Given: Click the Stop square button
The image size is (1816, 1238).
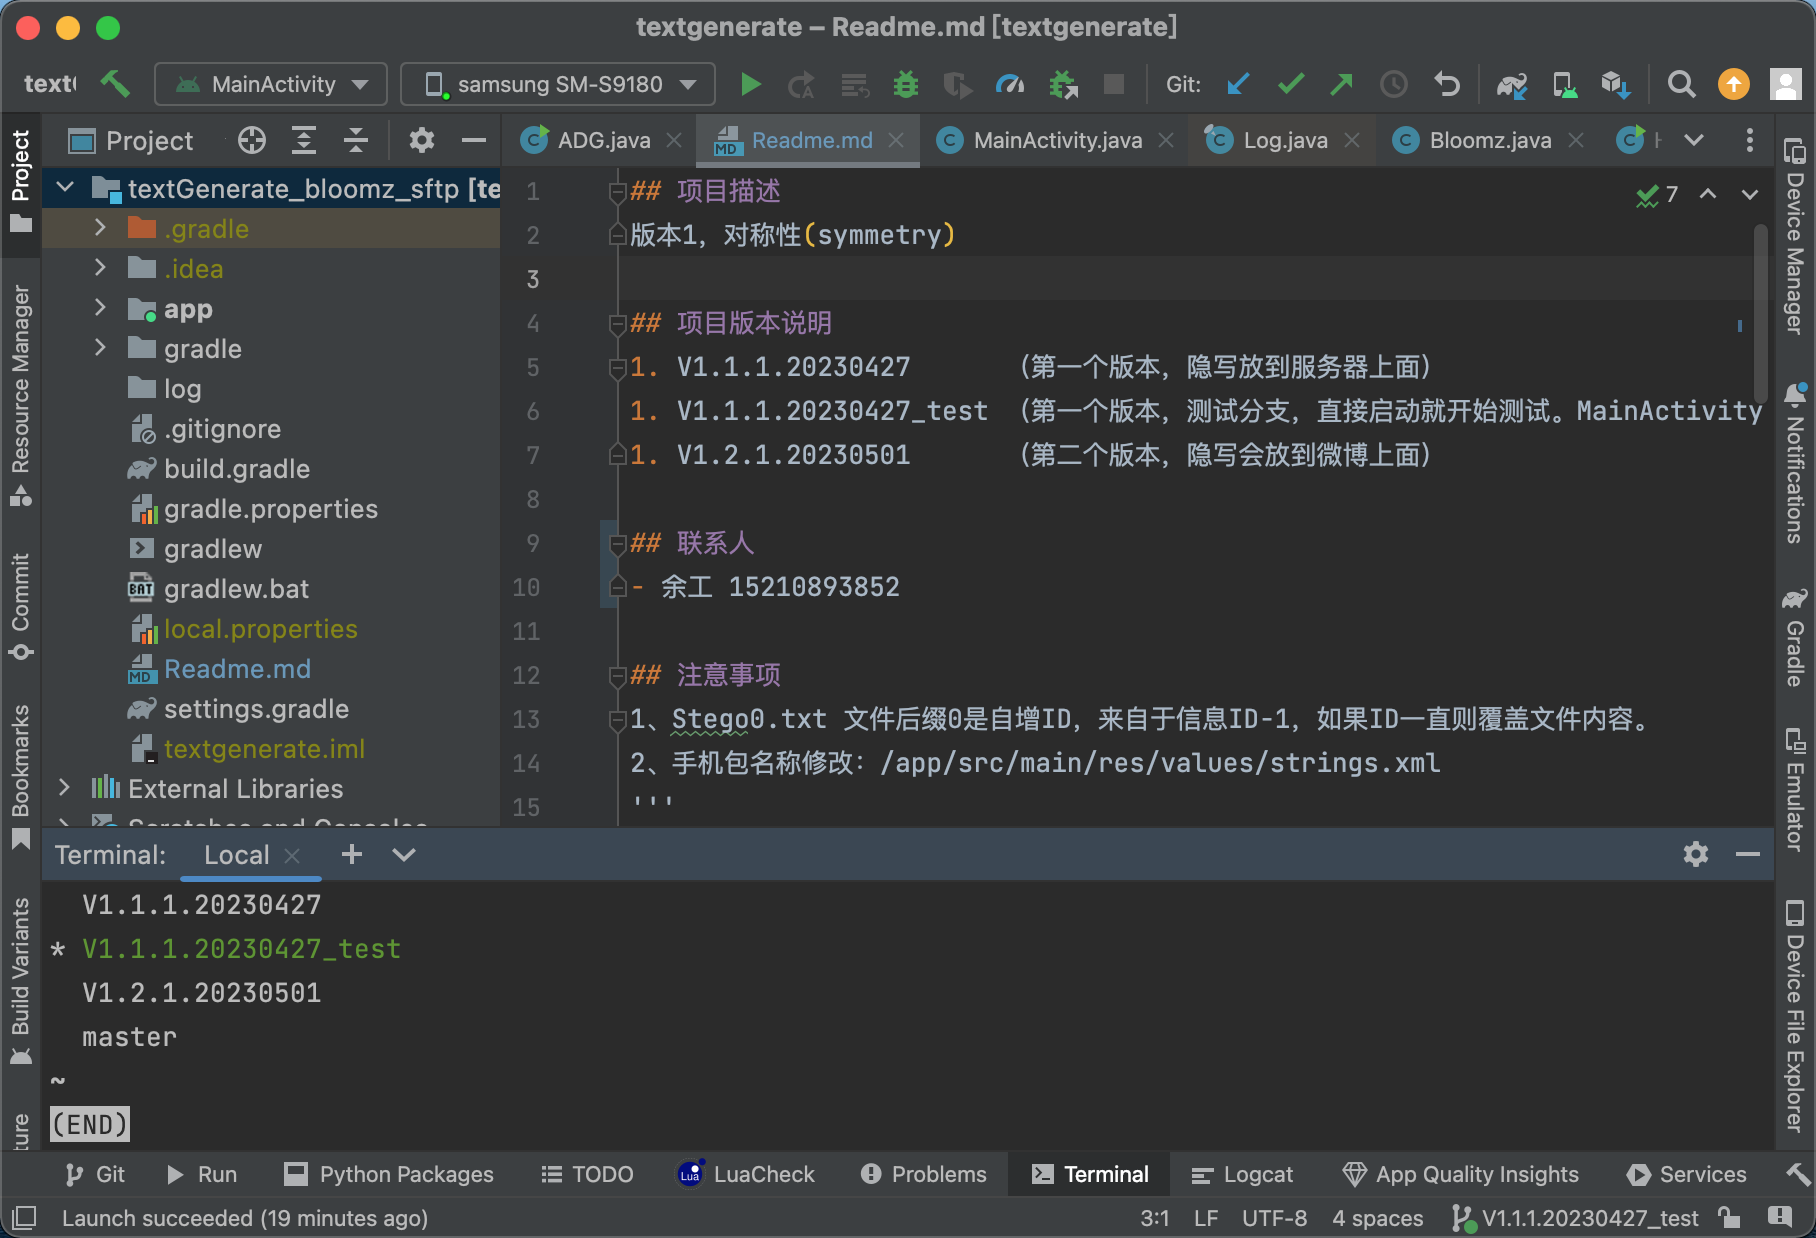Looking at the screenshot, I should [x=1114, y=84].
